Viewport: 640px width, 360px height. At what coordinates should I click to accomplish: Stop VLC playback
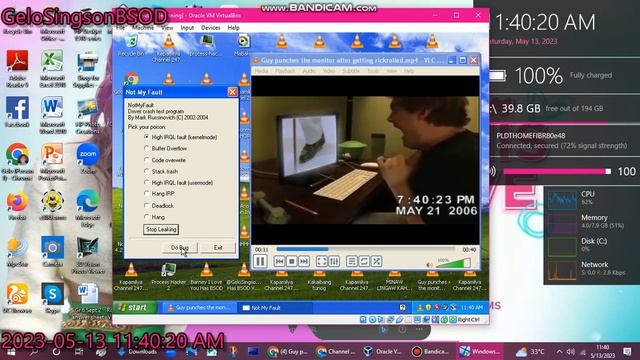[x=291, y=261]
